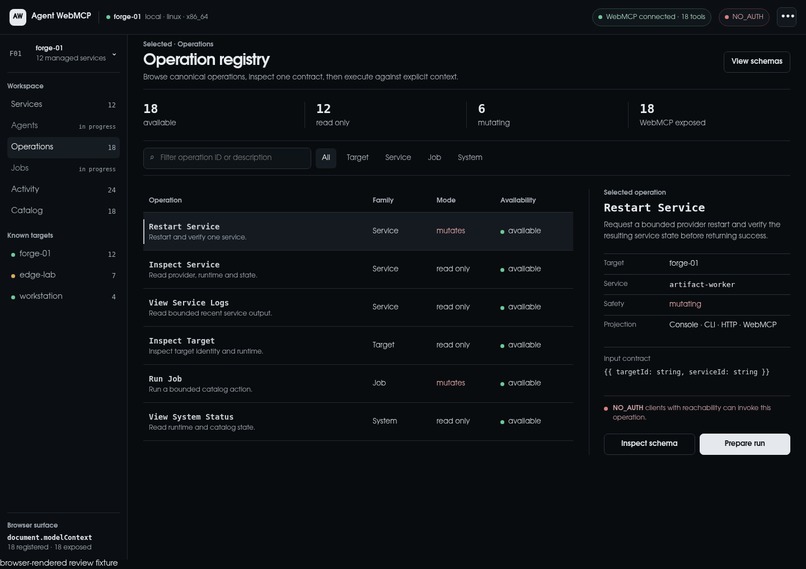Select the View Service Logs row
Image resolution: width=806 pixels, height=569 pixels.
pos(358,307)
